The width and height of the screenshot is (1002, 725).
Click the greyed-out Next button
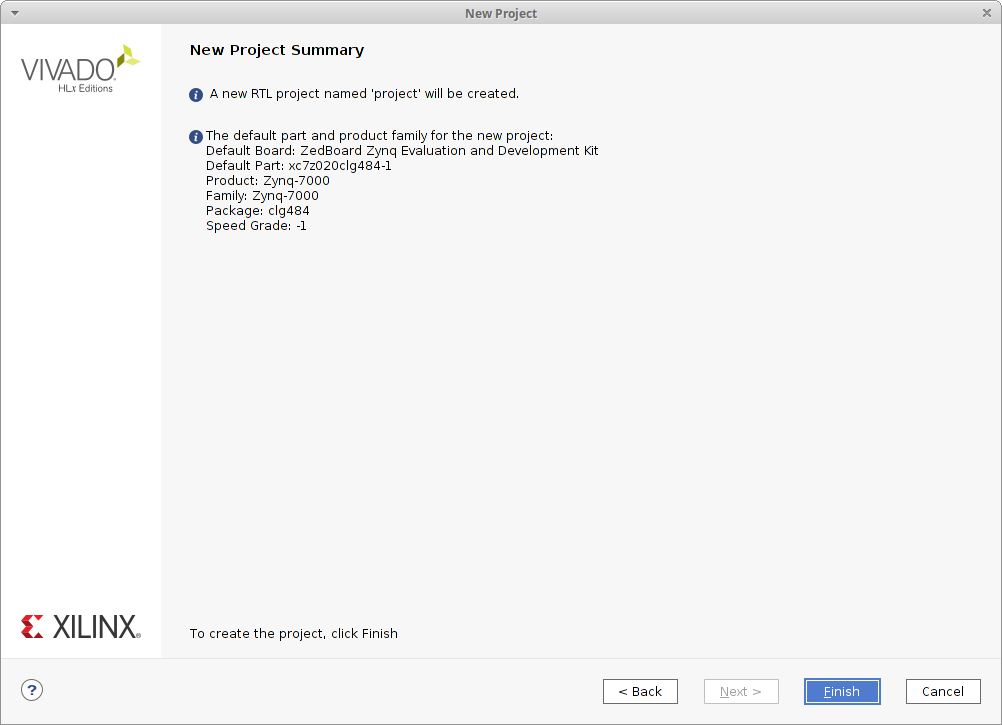[741, 691]
